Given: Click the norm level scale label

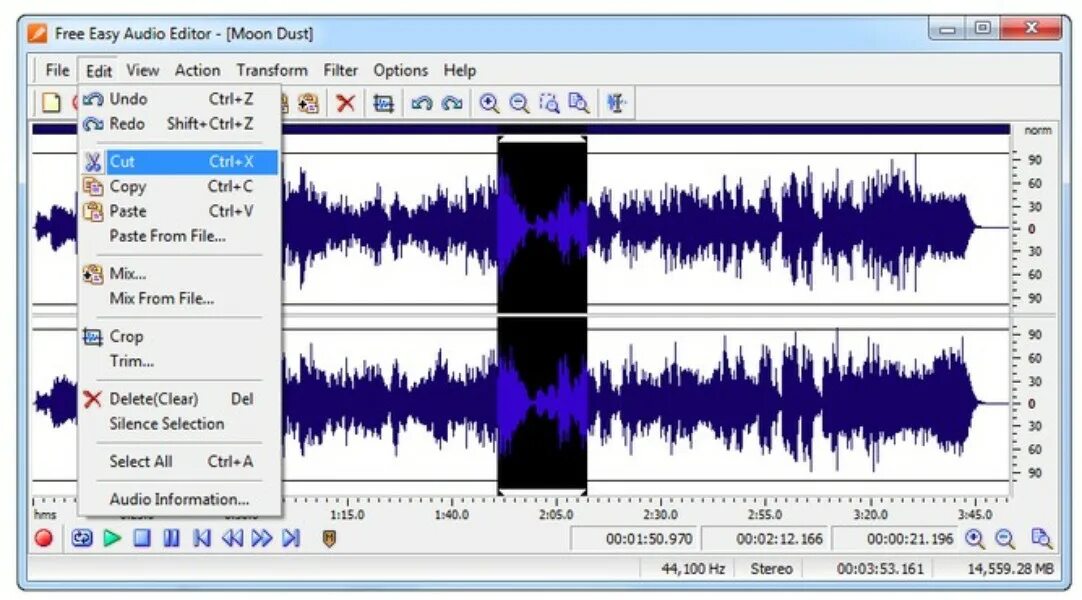Looking at the screenshot, I should [1038, 130].
